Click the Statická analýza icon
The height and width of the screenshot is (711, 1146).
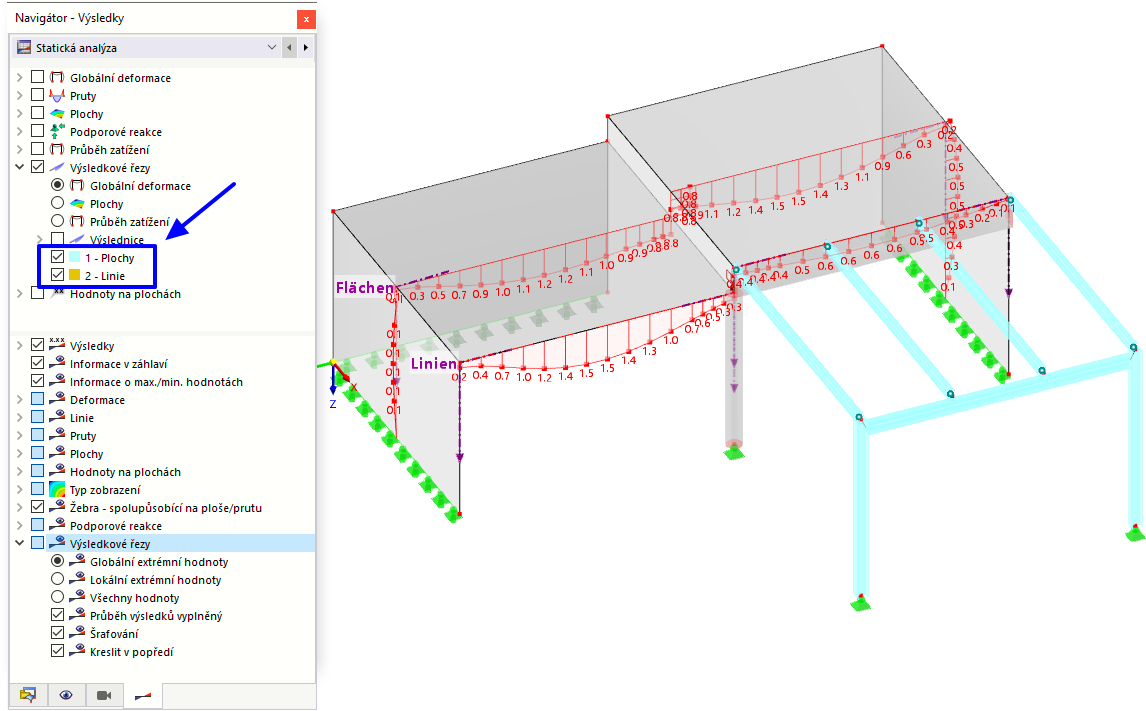click(x=24, y=47)
